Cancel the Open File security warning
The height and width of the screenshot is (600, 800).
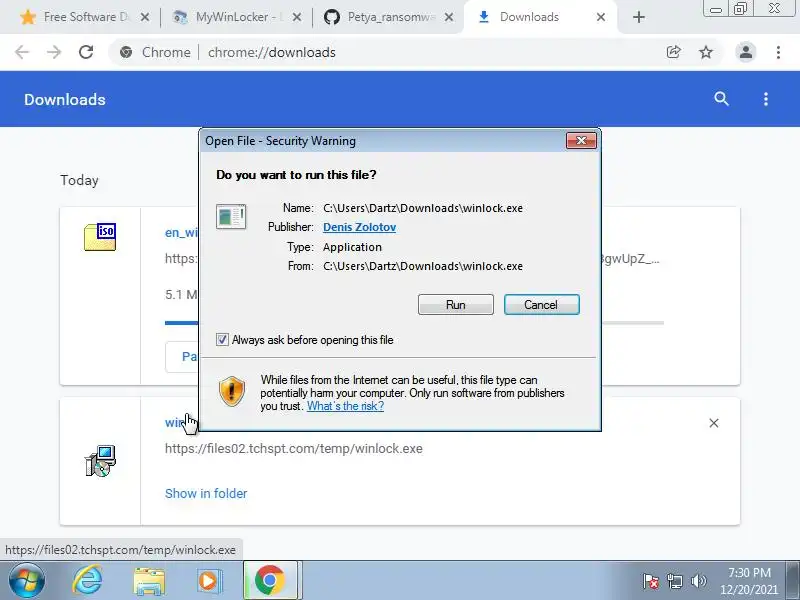click(541, 305)
